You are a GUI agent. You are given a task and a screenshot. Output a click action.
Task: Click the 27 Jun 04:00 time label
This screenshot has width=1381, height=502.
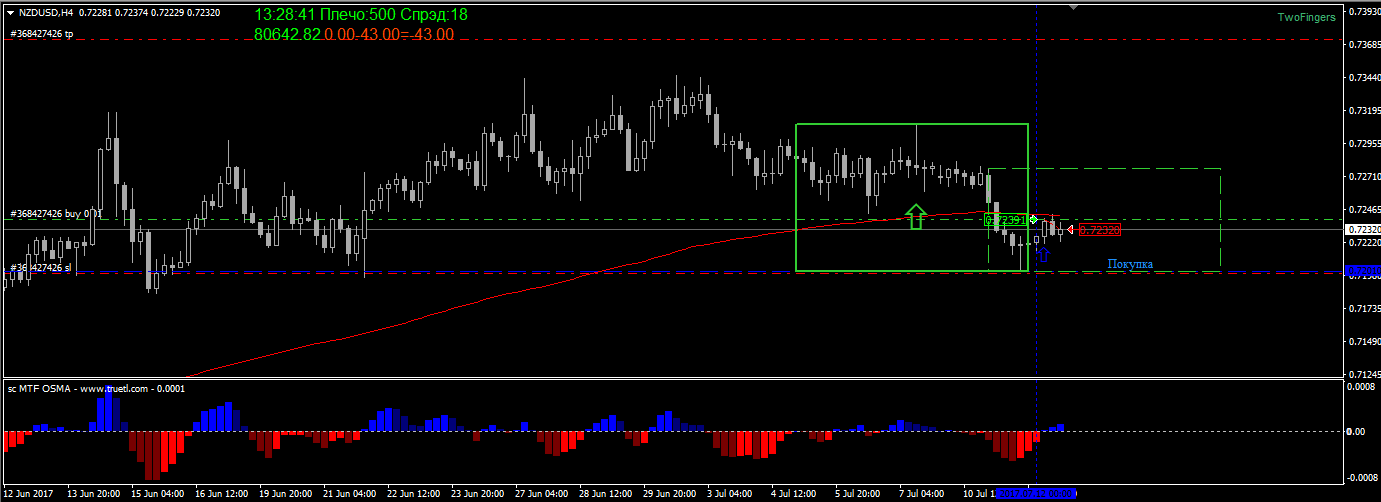tap(542, 494)
